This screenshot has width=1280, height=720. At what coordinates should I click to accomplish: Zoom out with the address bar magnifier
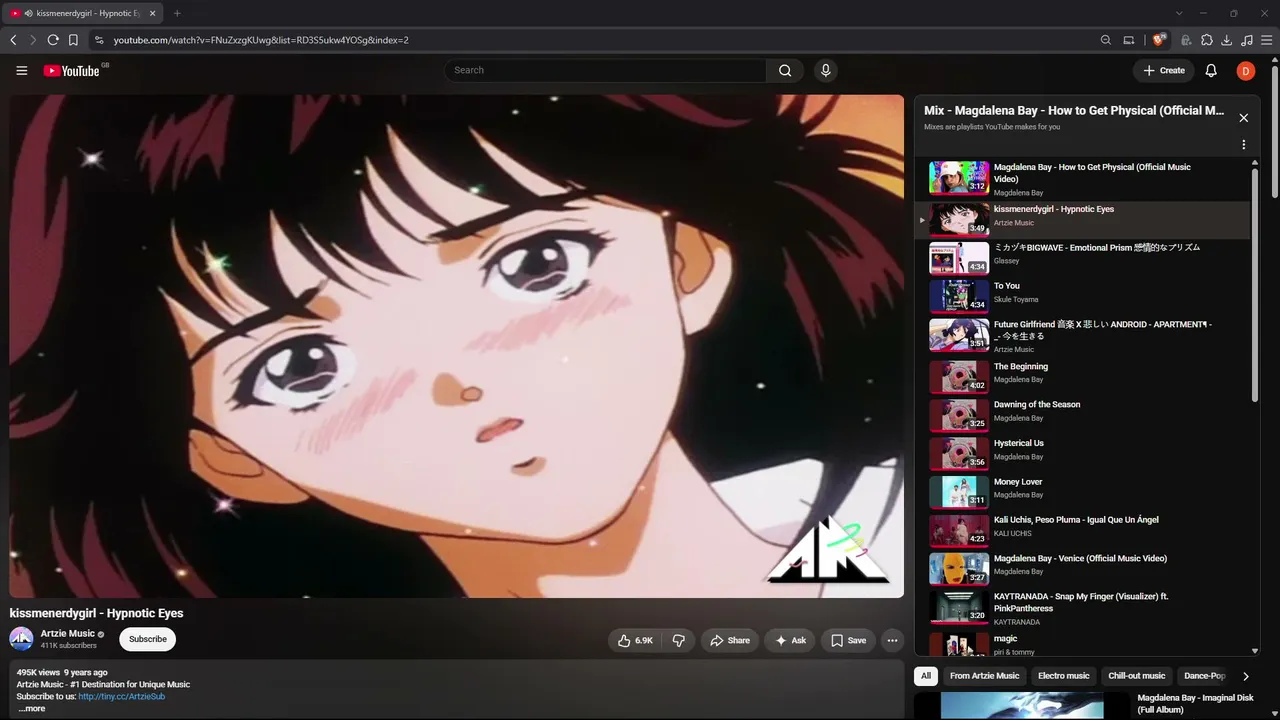coord(1105,40)
